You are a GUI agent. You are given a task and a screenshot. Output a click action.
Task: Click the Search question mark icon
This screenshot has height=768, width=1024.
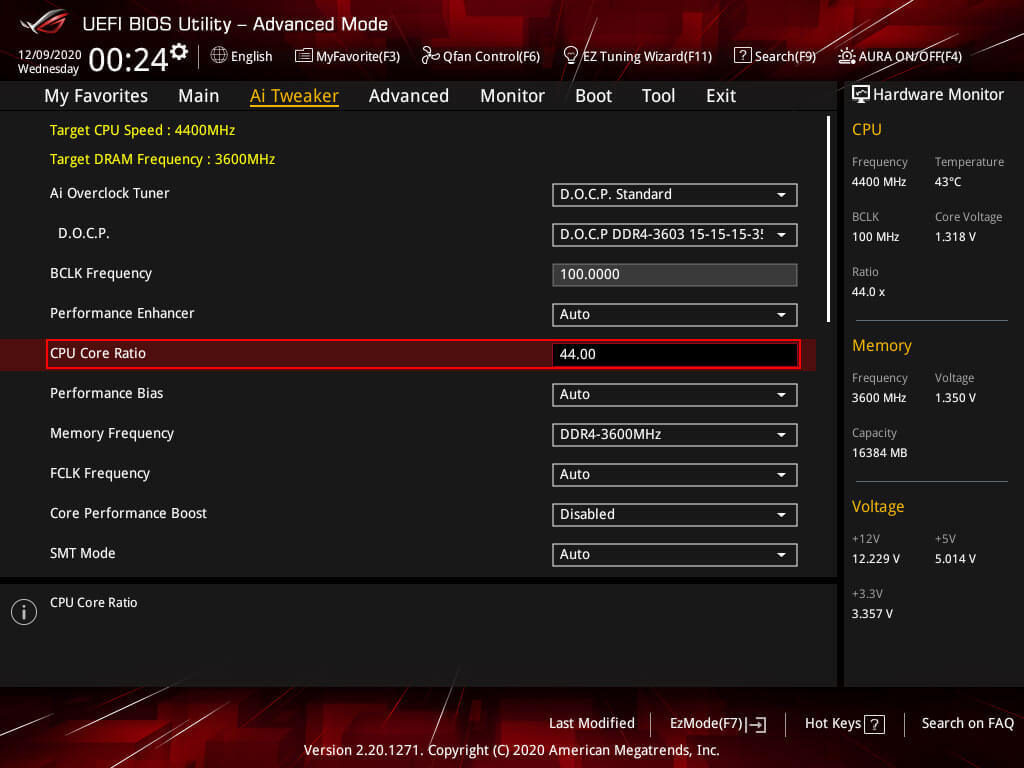pyautogui.click(x=743, y=56)
